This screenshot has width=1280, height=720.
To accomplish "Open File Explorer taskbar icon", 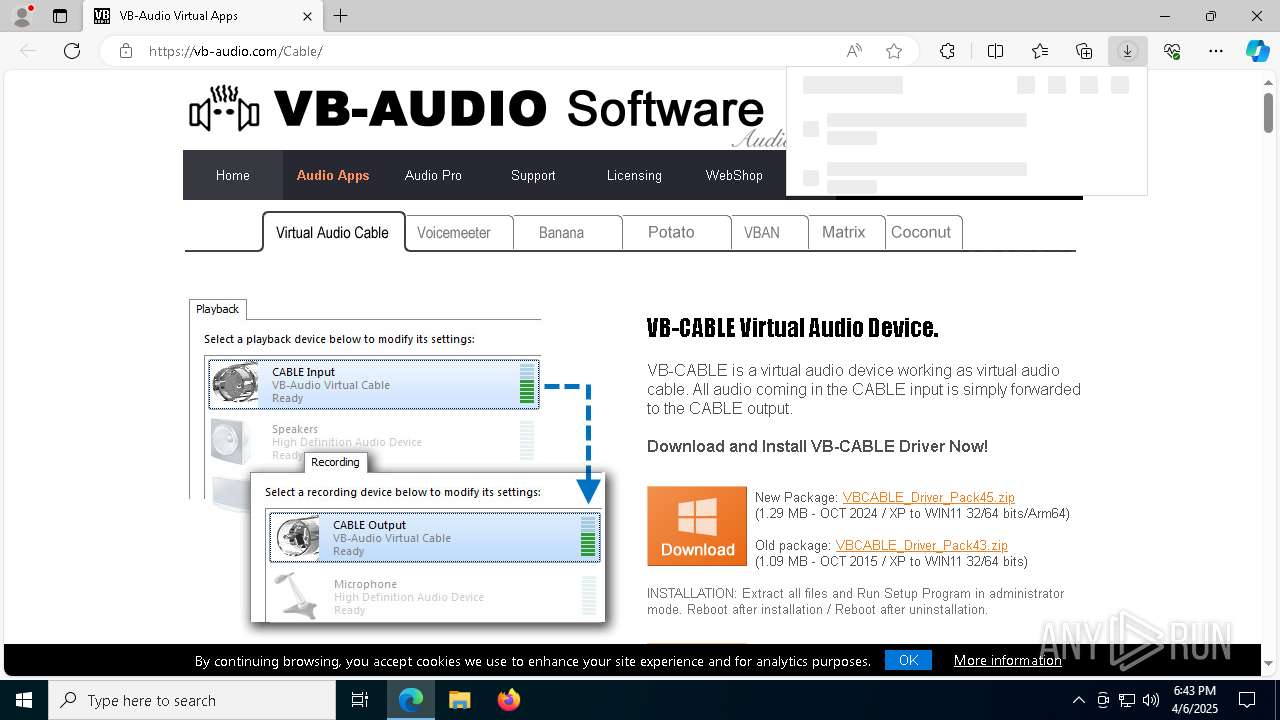I will pyautogui.click(x=459, y=700).
